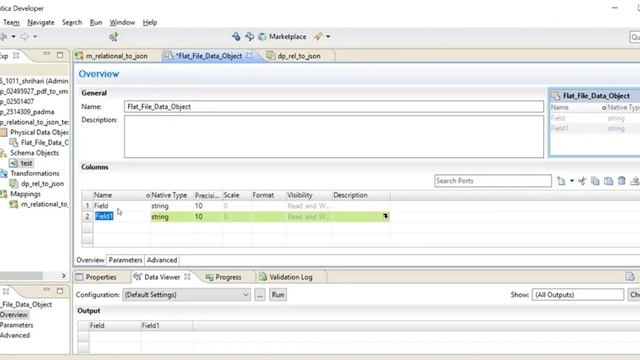Viewport: 640px width, 360px height.
Task: Open the Configuration dropdown
Action: [187, 295]
